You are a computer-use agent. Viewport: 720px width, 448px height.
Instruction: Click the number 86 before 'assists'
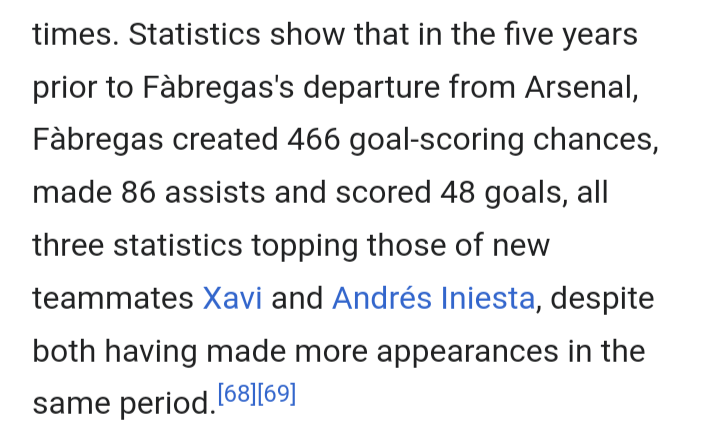point(138,192)
